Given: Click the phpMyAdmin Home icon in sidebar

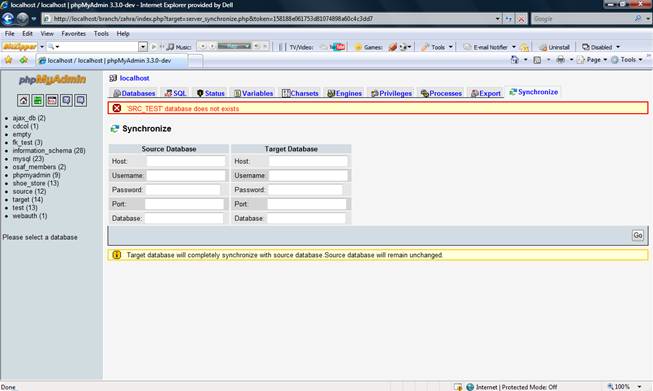Looking at the screenshot, I should (23, 100).
